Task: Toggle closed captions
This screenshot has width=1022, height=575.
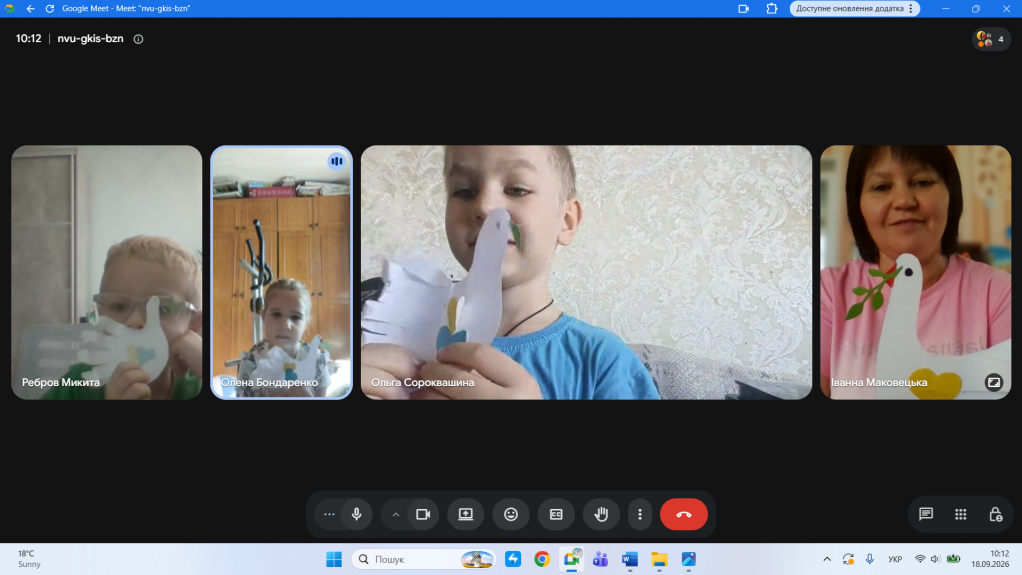Action: 556,514
